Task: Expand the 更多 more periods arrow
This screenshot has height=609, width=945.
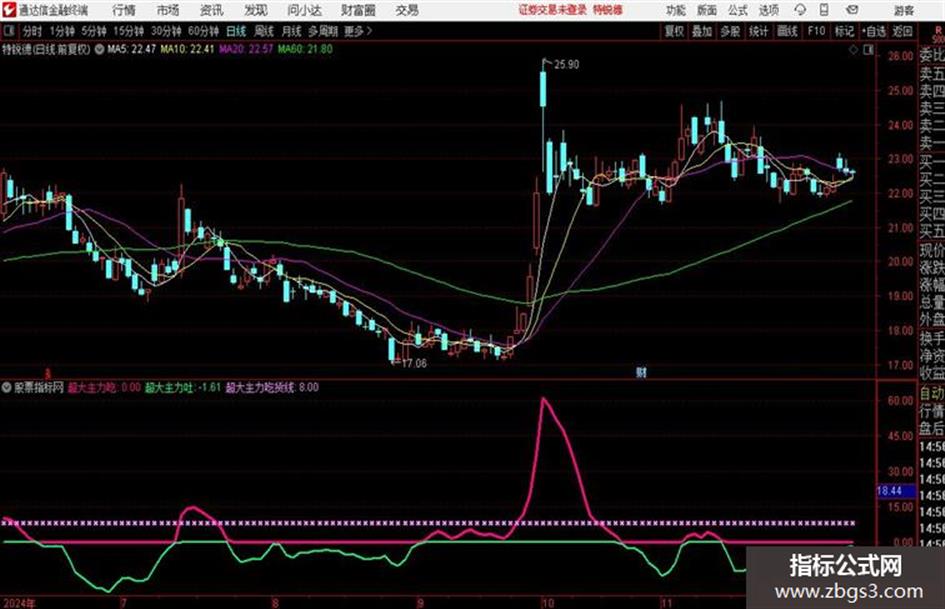Action: pyautogui.click(x=358, y=31)
